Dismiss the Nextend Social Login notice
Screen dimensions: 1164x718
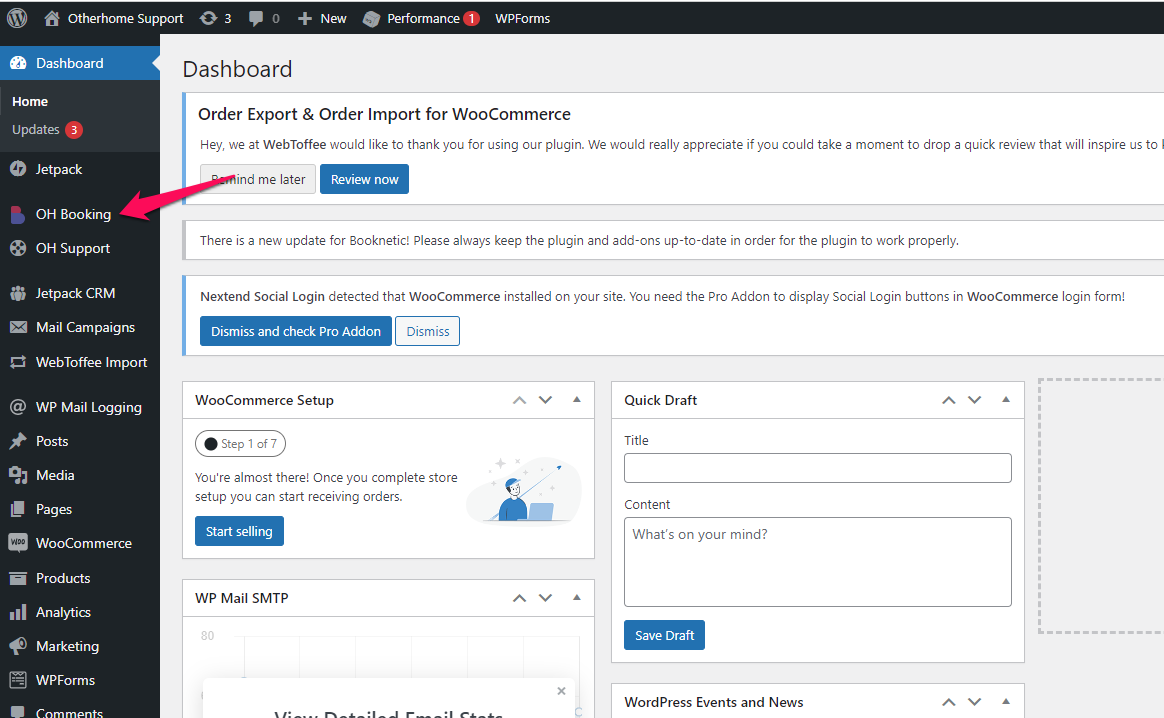(428, 331)
